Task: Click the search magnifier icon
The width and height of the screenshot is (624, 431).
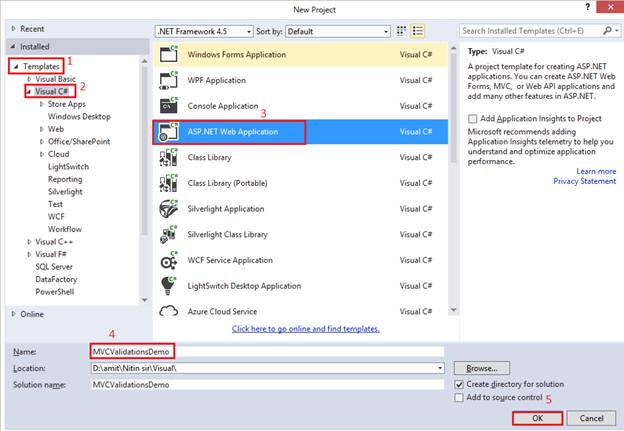Action: point(607,31)
